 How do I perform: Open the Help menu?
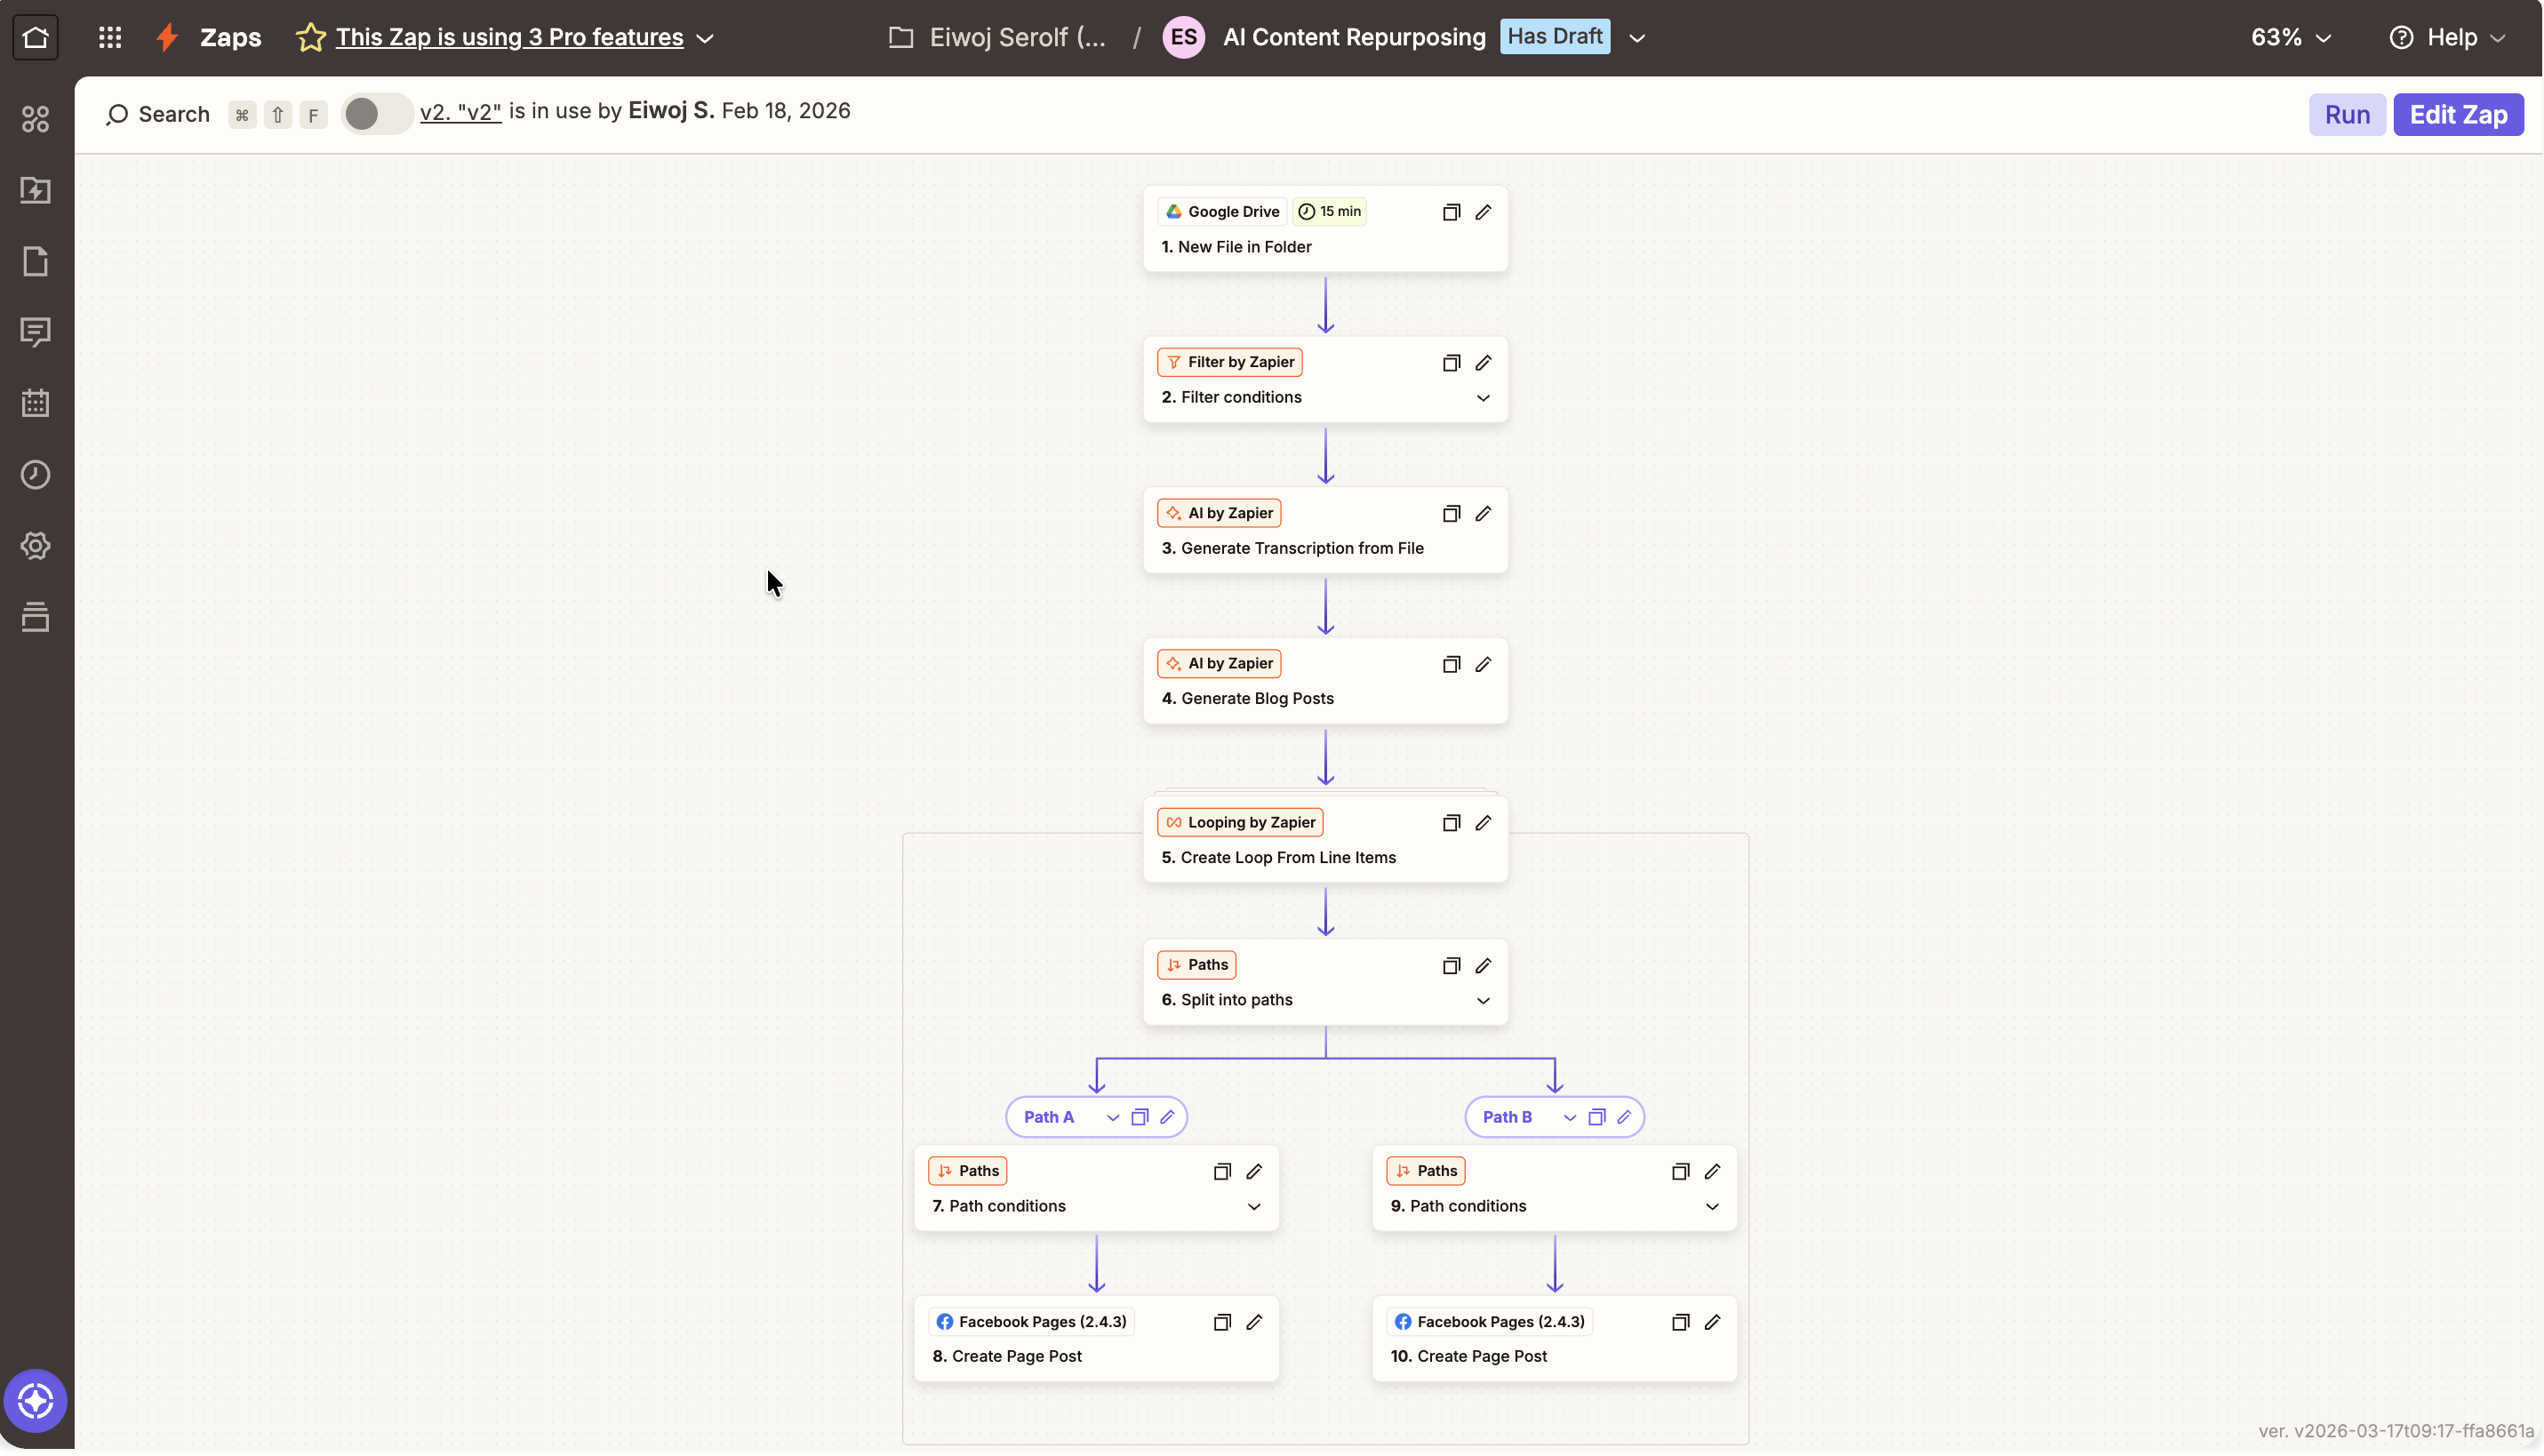[x=2448, y=38]
